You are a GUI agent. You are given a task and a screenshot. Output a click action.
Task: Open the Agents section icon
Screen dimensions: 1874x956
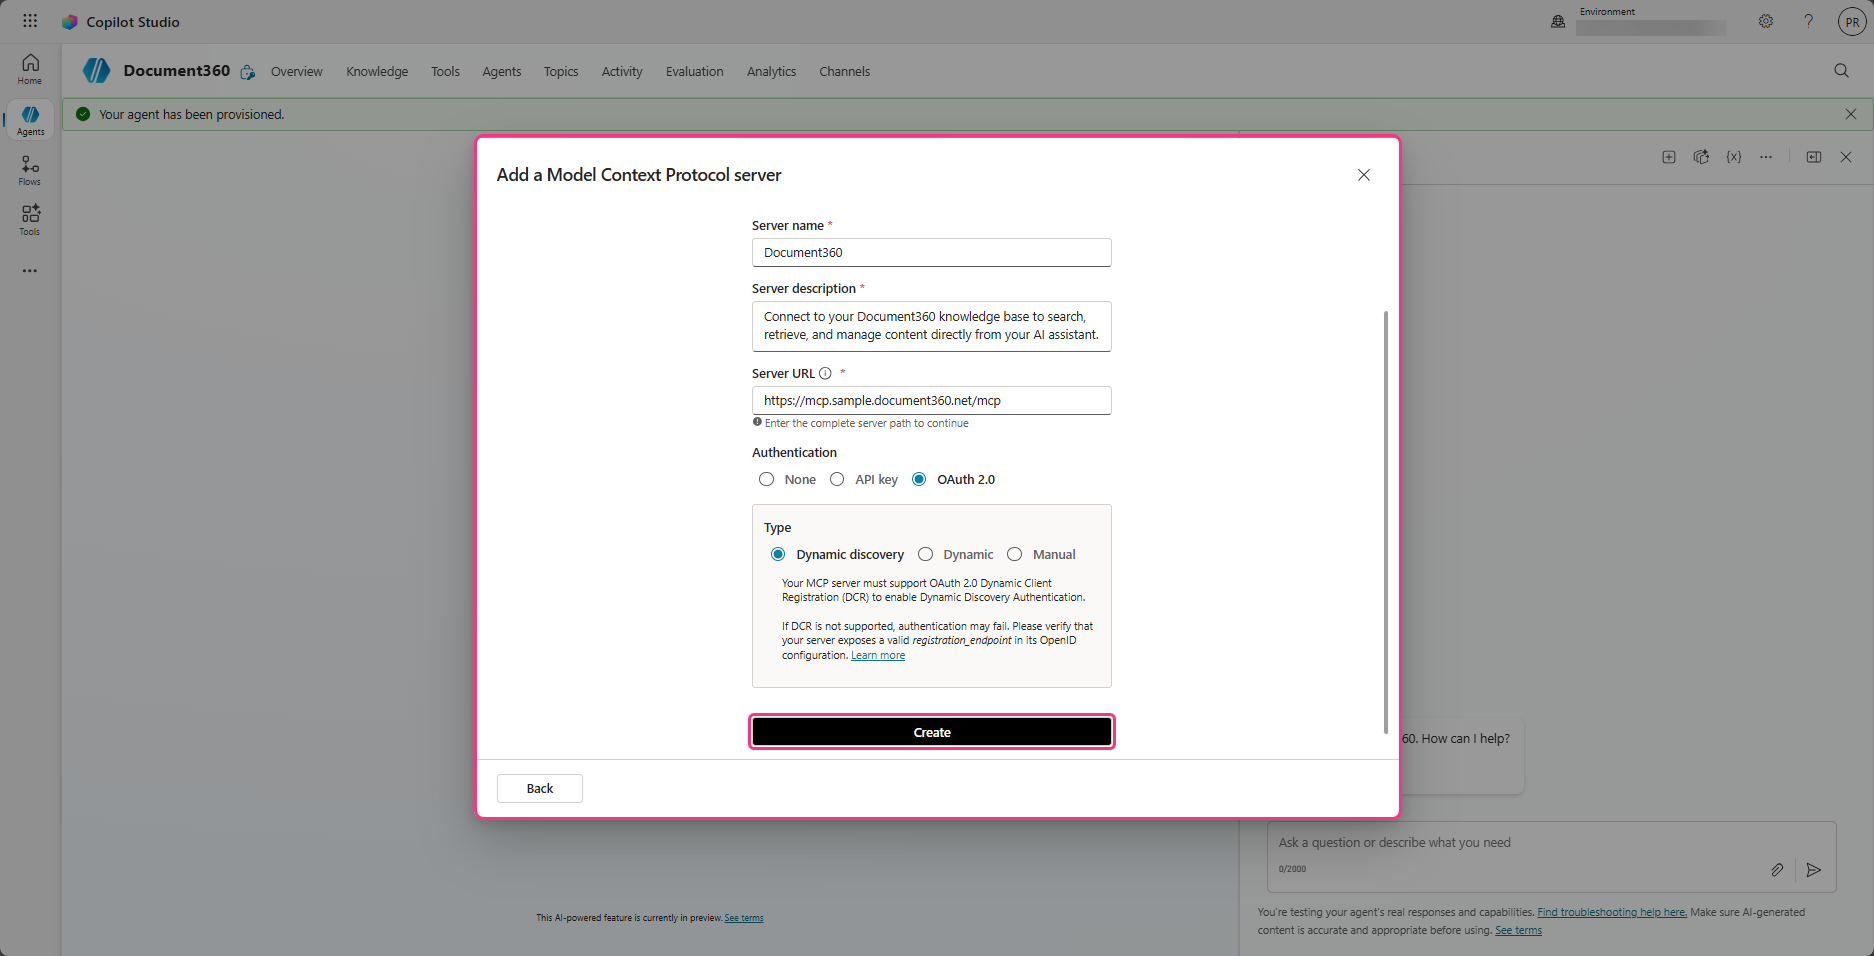click(x=29, y=118)
